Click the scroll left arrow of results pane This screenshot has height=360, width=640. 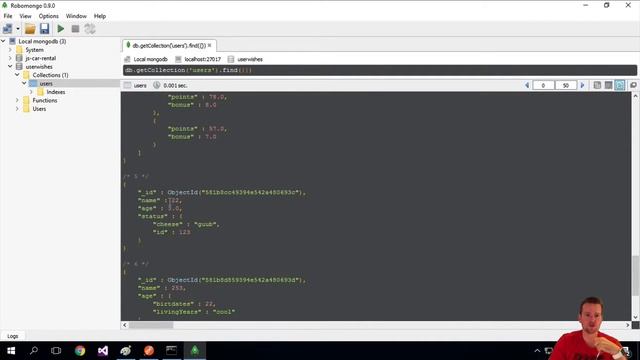point(124,325)
